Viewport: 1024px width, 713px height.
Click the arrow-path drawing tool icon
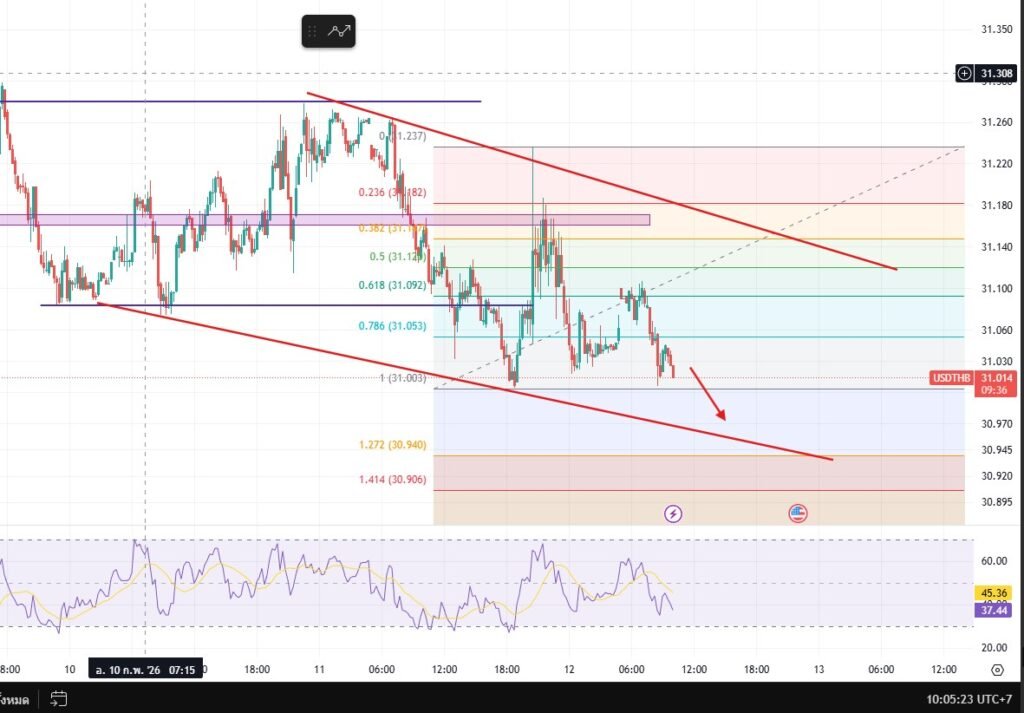(x=340, y=31)
